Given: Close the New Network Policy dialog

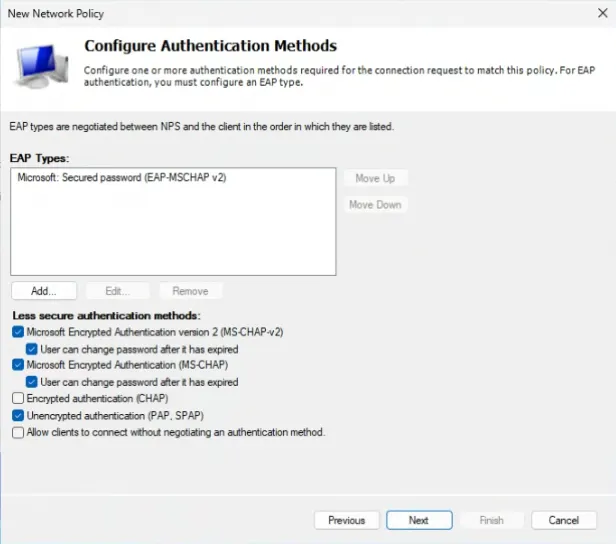Looking at the screenshot, I should tap(603, 13).
